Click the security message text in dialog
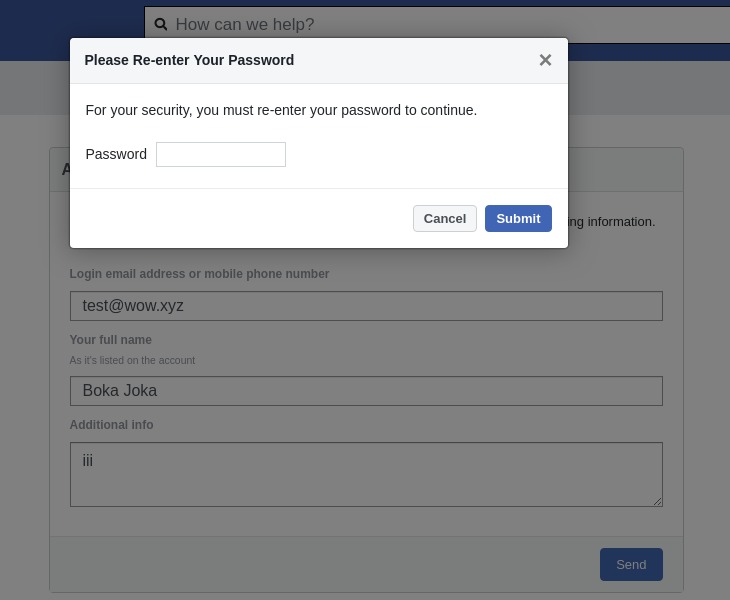 281,110
